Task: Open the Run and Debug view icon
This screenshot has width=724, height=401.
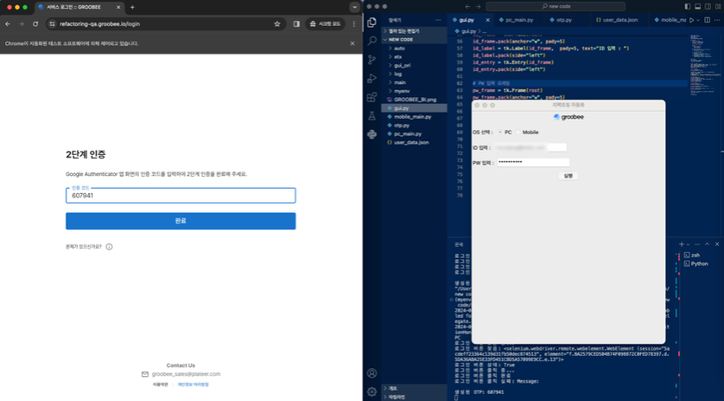Action: [x=372, y=79]
